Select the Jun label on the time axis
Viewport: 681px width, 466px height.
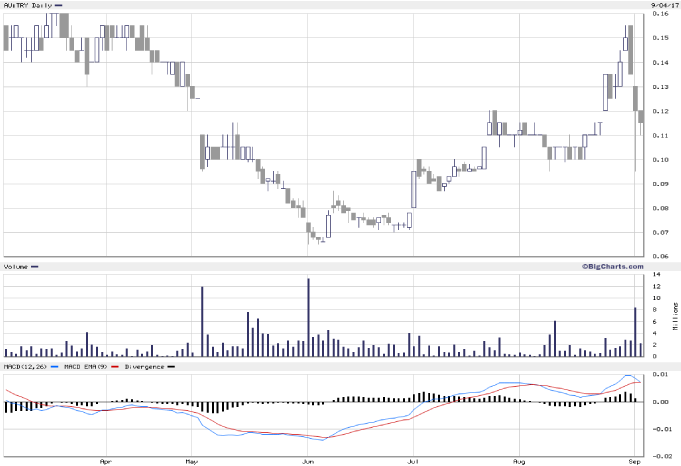(x=308, y=462)
